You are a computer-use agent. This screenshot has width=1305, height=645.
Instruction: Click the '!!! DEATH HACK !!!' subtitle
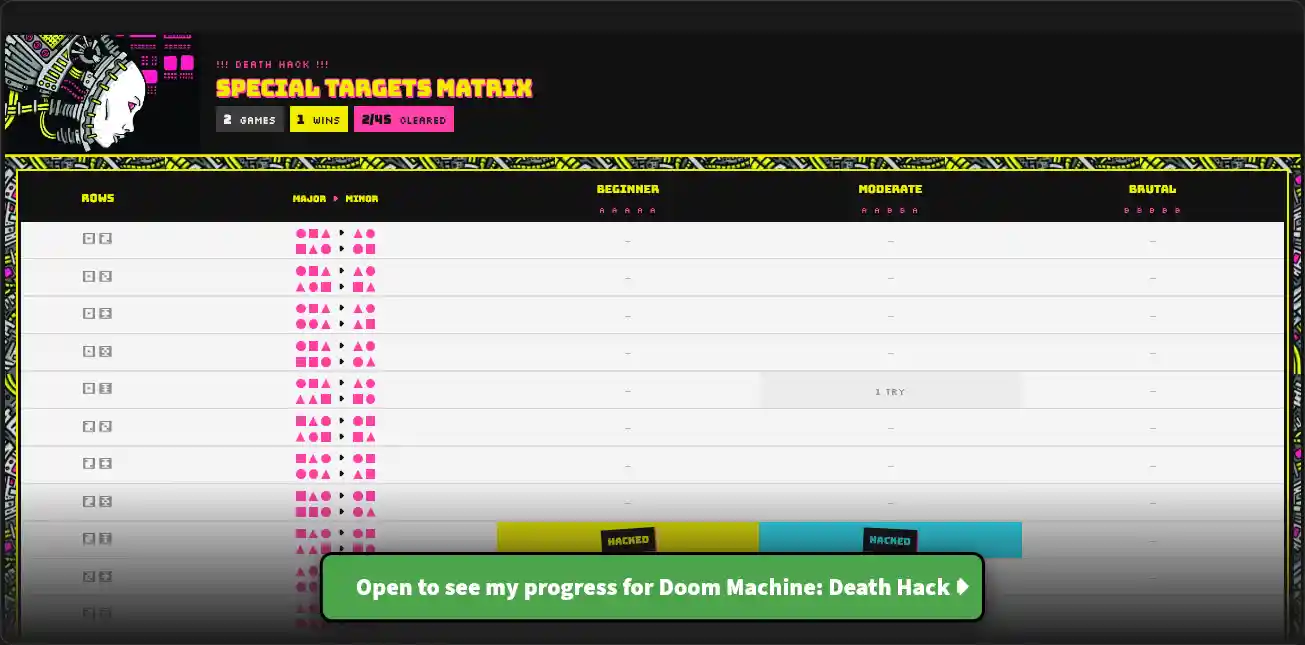click(x=273, y=64)
